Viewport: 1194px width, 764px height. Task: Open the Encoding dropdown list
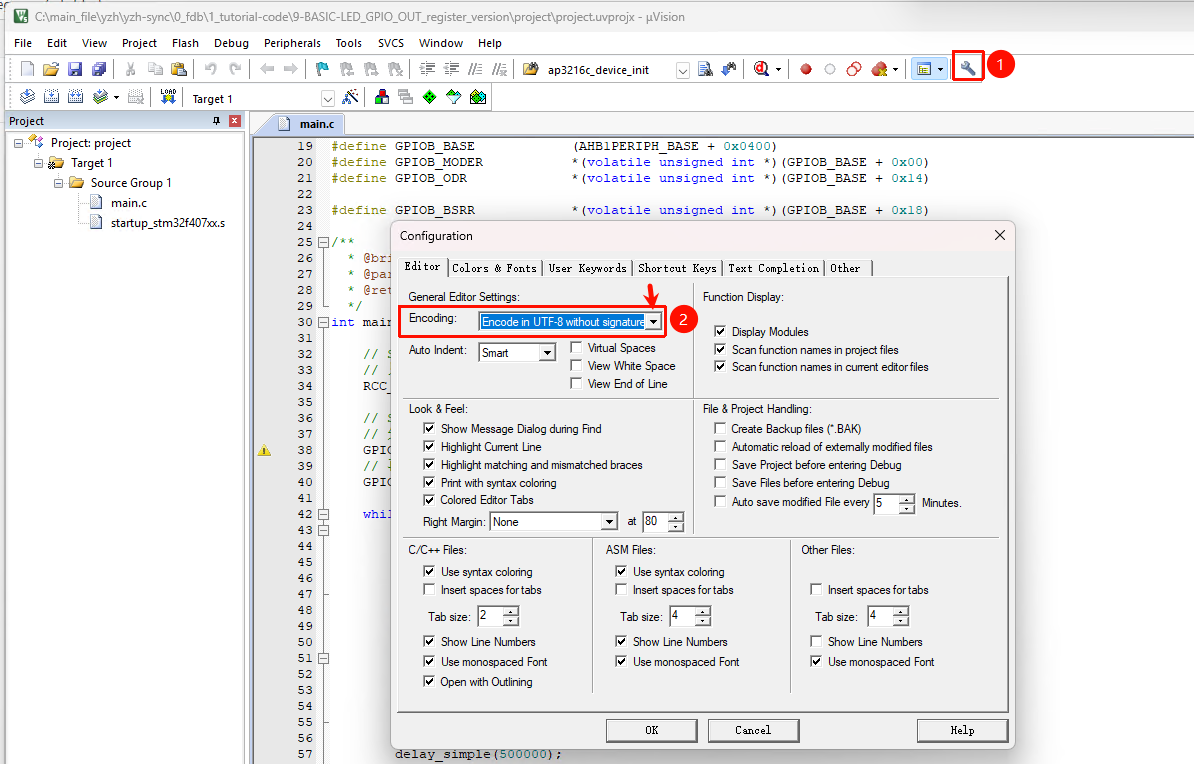(x=653, y=321)
